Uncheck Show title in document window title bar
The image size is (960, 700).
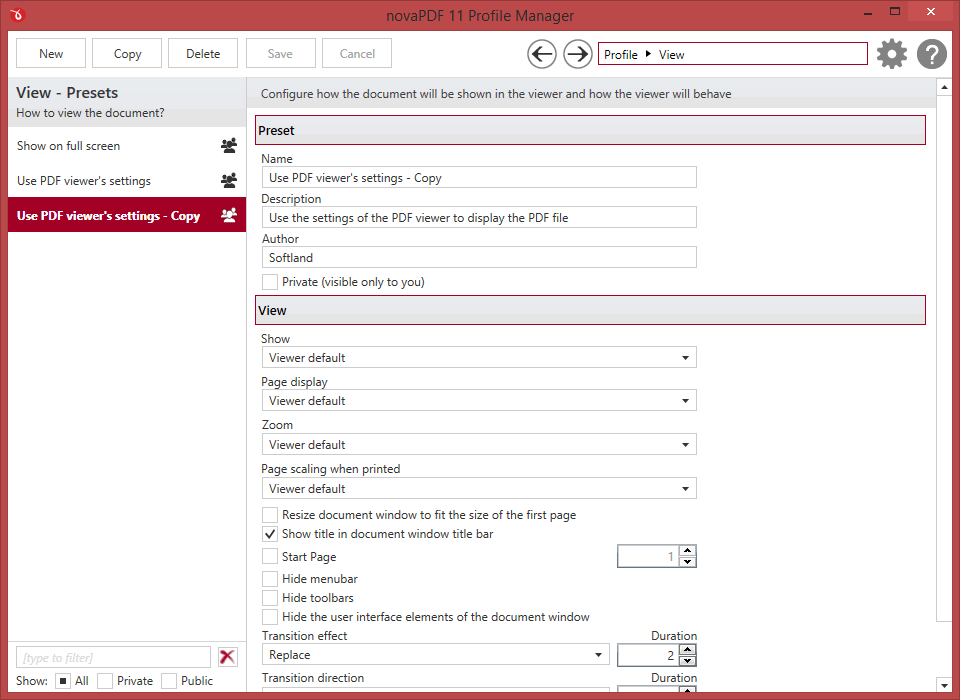(269, 534)
